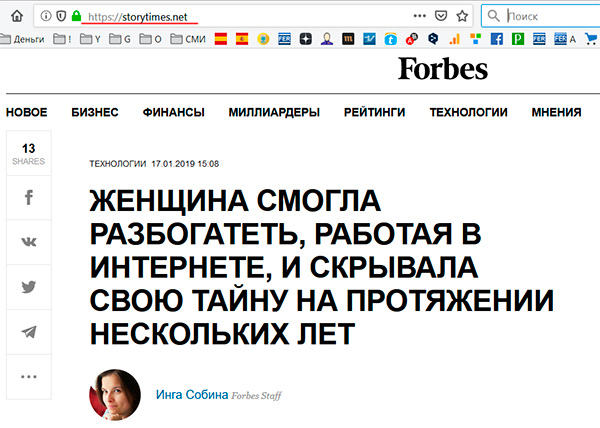
Task: Share article on Twitter
Action: (x=29, y=287)
